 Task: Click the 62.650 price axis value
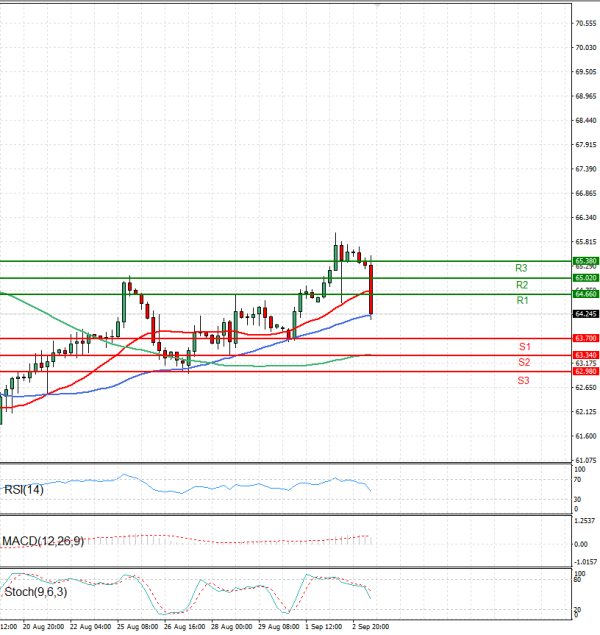coord(586,388)
